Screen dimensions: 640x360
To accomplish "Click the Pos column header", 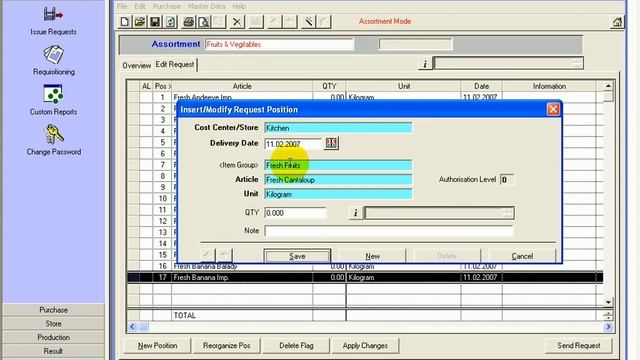I will 162,86.
